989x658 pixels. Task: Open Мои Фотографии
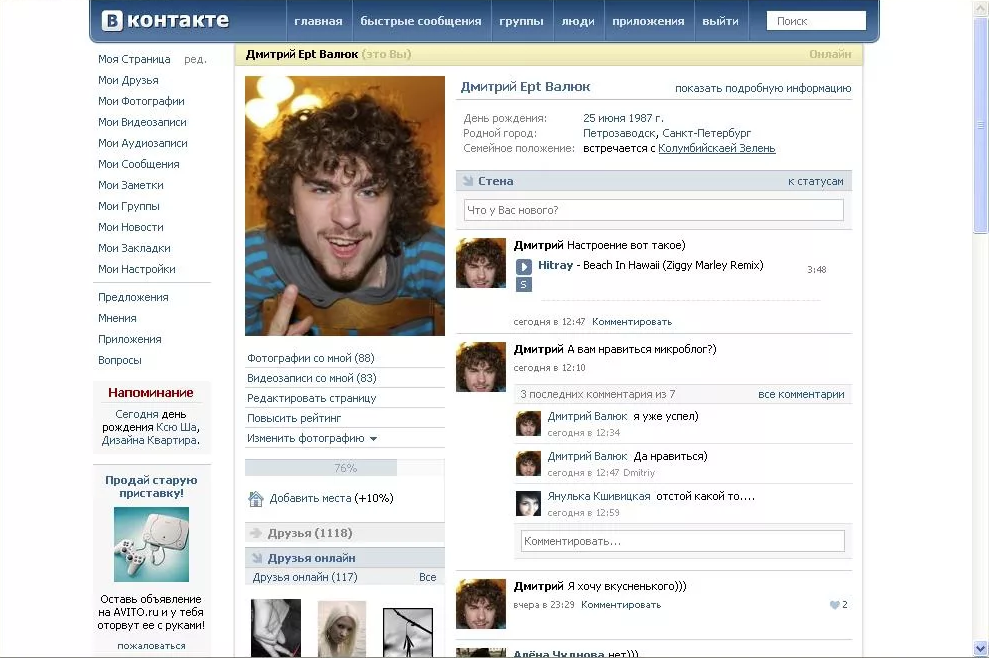pos(141,101)
